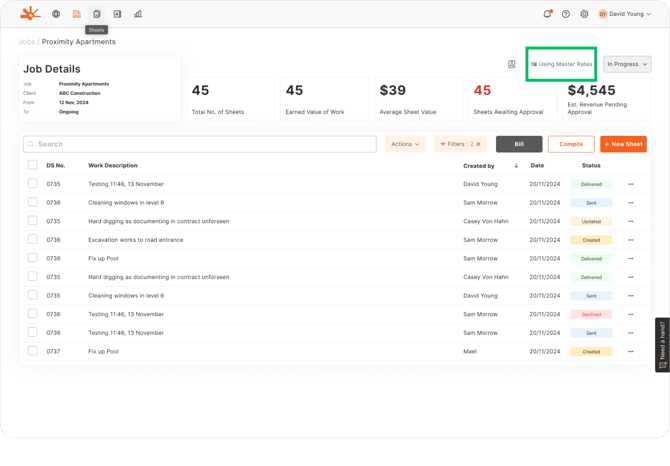
Task: Expand the In Progress status dropdown
Action: 627,64
